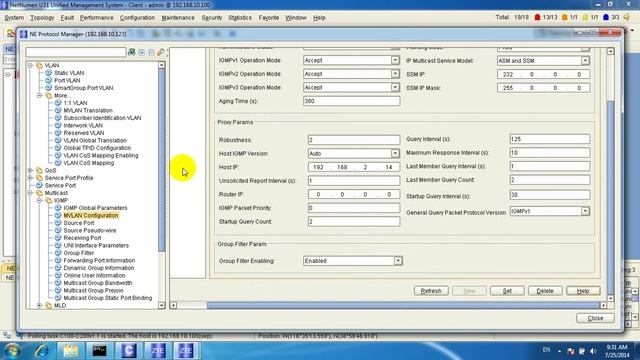This screenshot has height=360, width=640.
Task: Open the Security menu
Action: tap(212, 18)
